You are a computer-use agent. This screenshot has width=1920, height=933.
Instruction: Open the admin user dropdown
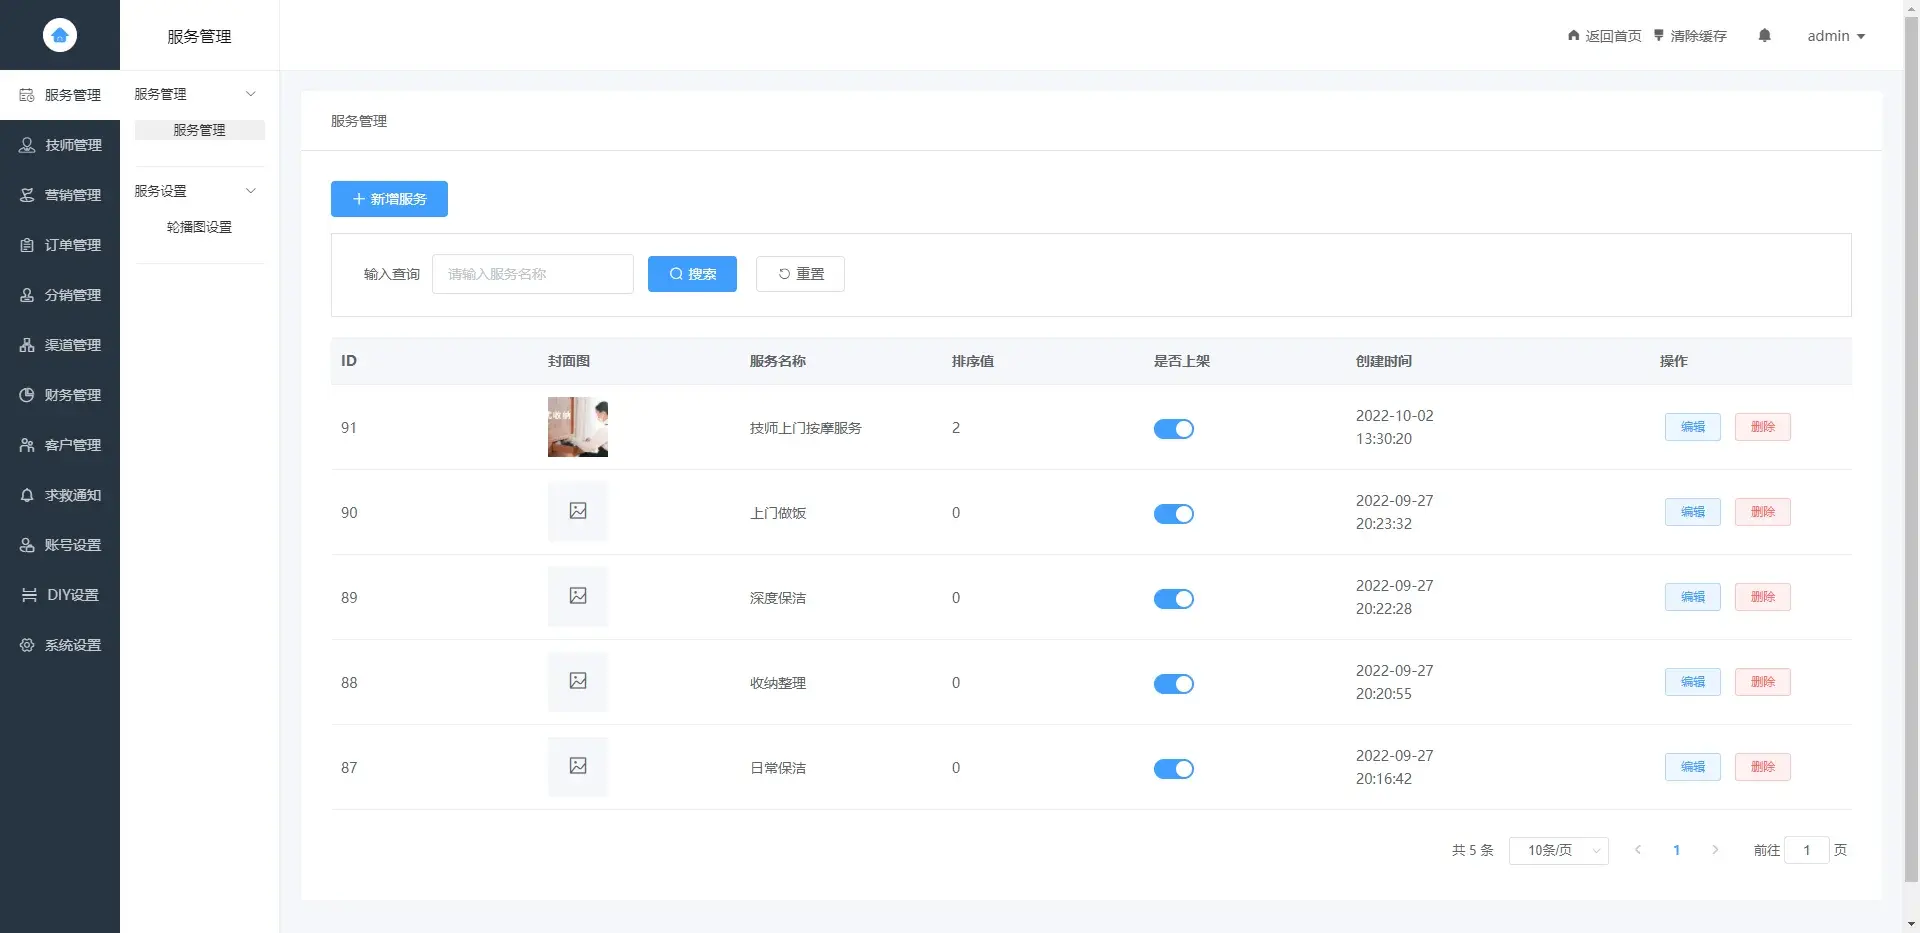(x=1836, y=36)
